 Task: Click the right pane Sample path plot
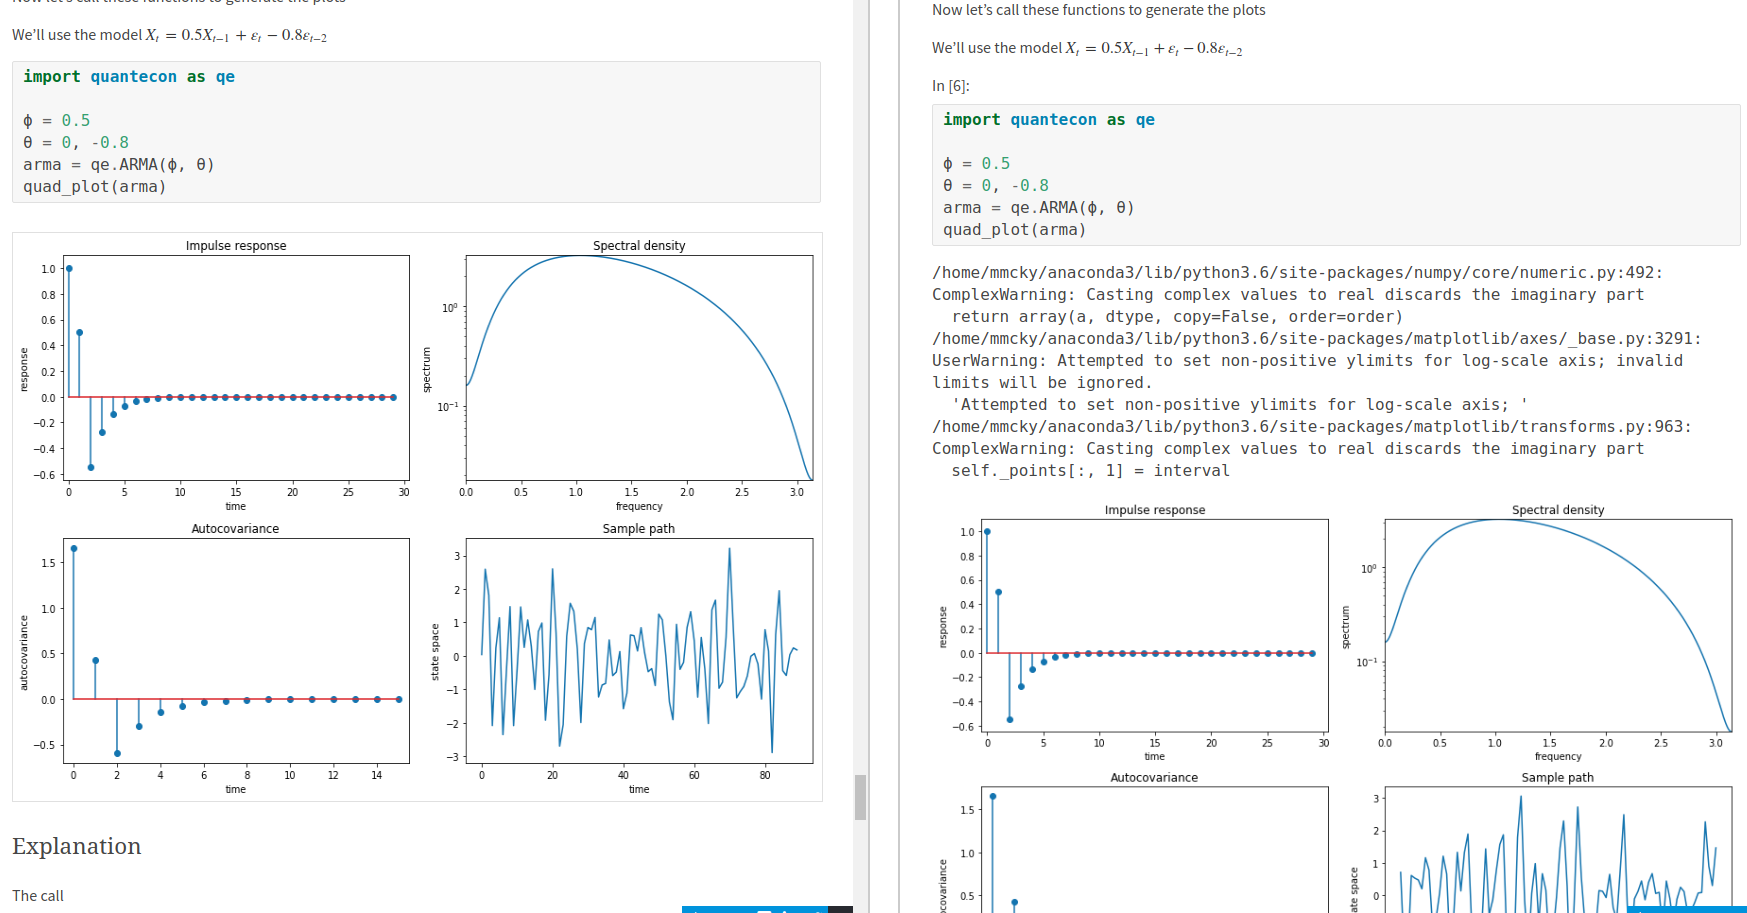(x=1558, y=849)
